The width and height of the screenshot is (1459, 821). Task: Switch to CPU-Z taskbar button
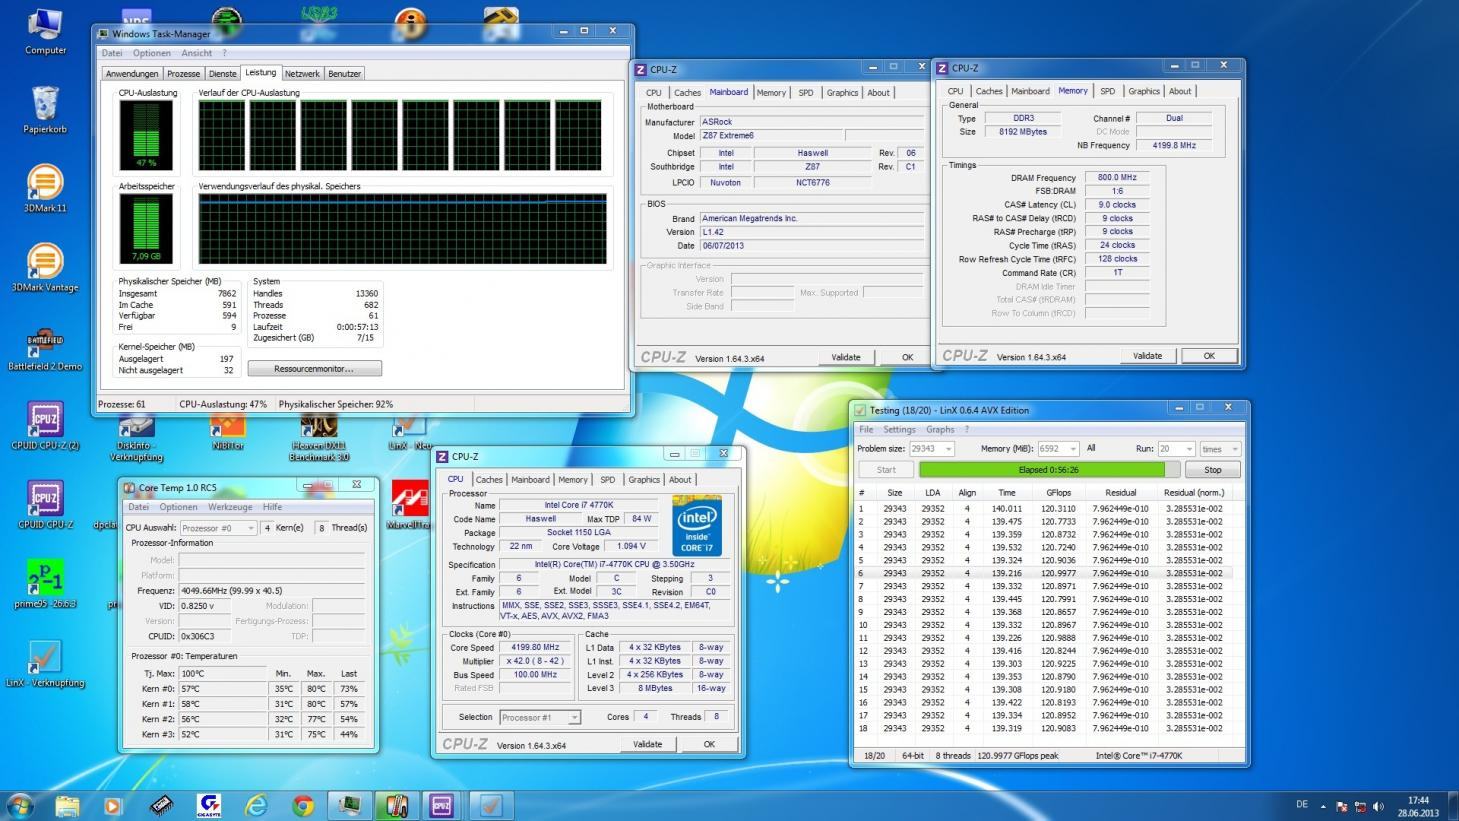pos(443,805)
